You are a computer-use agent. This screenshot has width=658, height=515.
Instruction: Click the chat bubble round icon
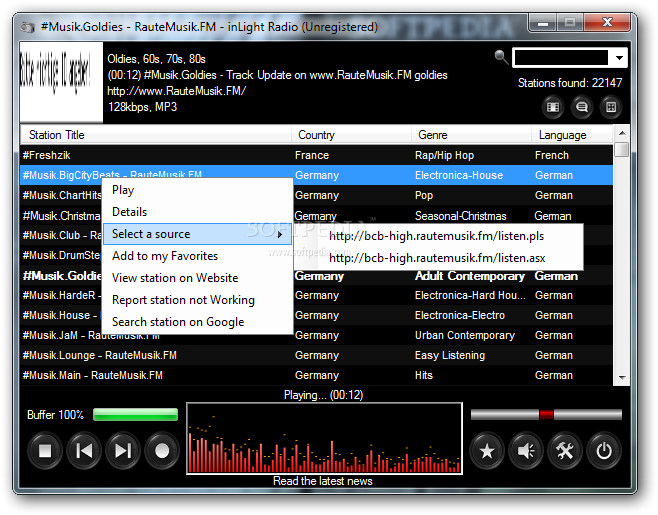[582, 107]
